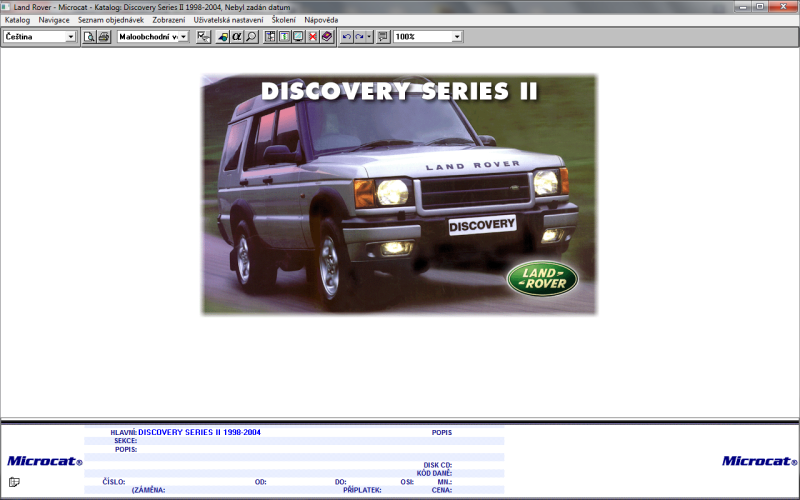This screenshot has height=500, width=800.
Task: Open the Seznam objednávek menu
Action: click(x=111, y=20)
